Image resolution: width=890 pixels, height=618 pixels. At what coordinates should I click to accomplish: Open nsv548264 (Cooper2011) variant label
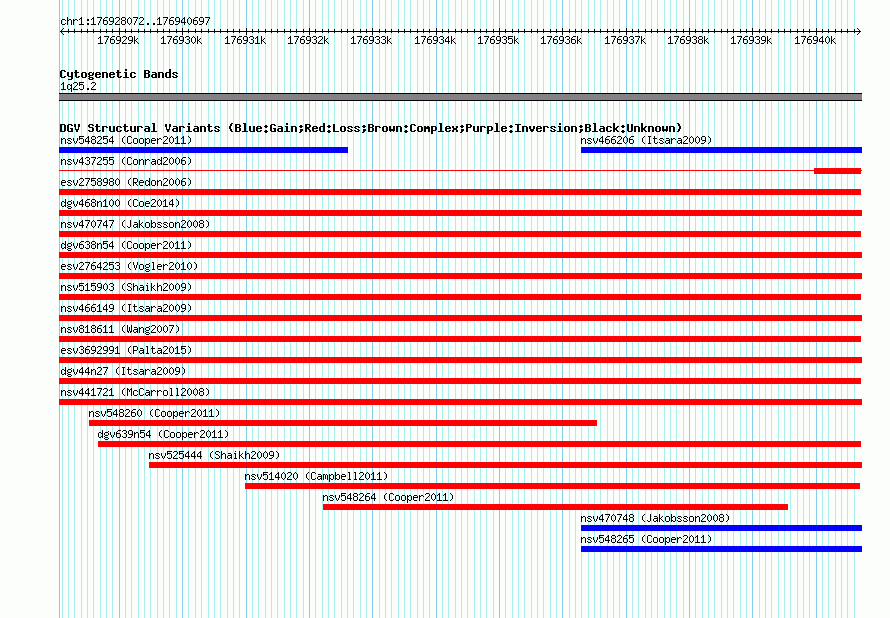(x=388, y=497)
